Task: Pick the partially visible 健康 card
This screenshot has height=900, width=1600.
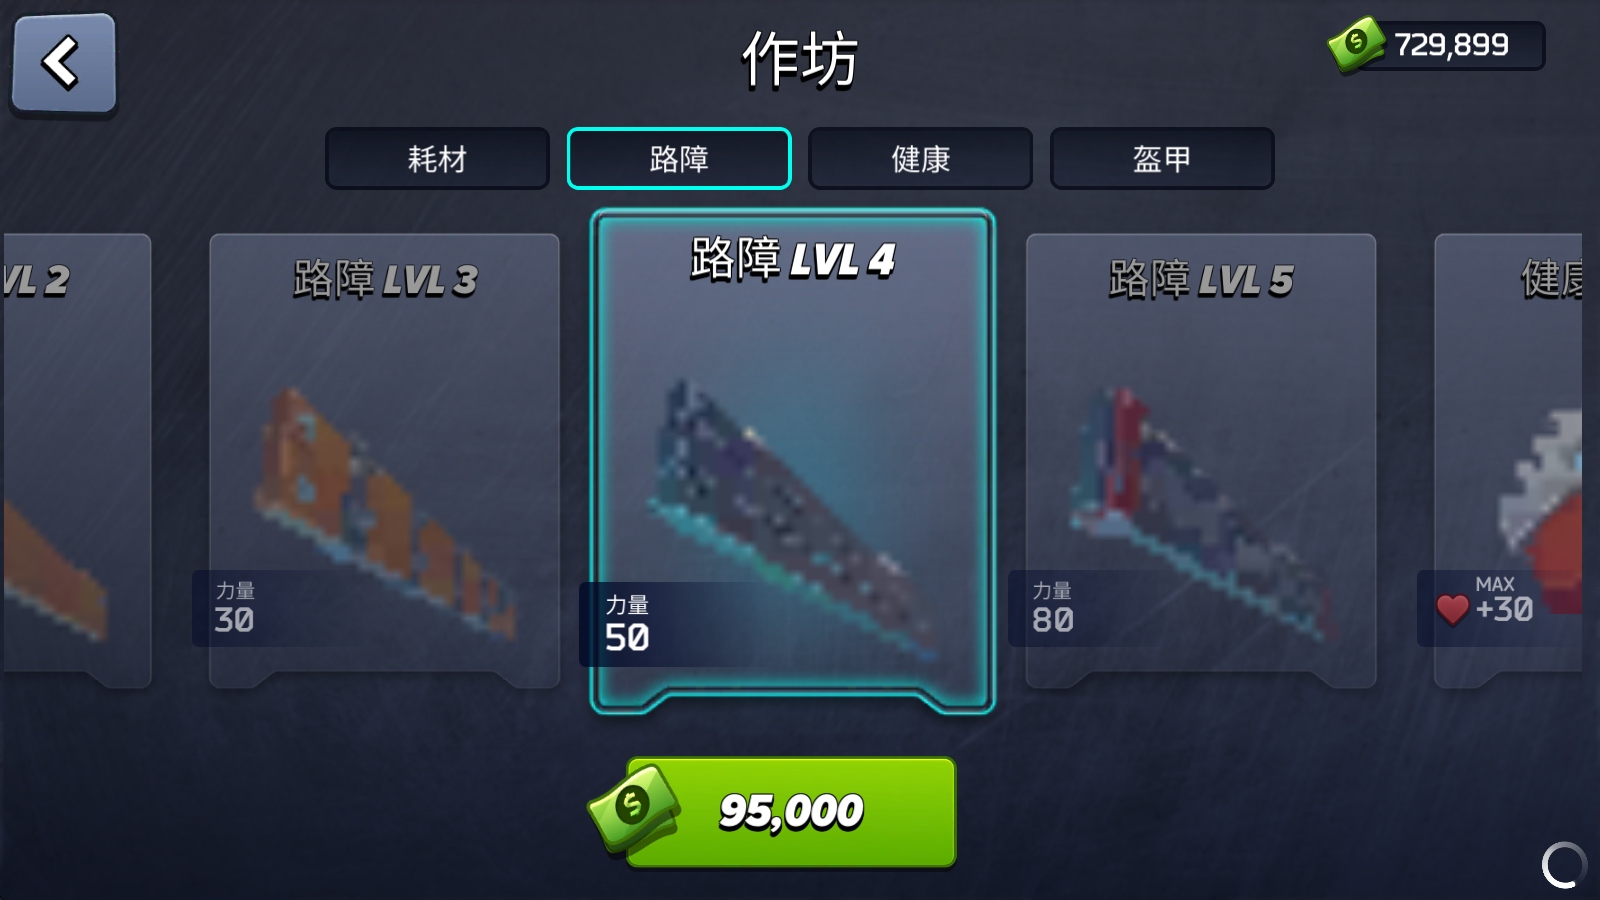Action: pos(1508,461)
